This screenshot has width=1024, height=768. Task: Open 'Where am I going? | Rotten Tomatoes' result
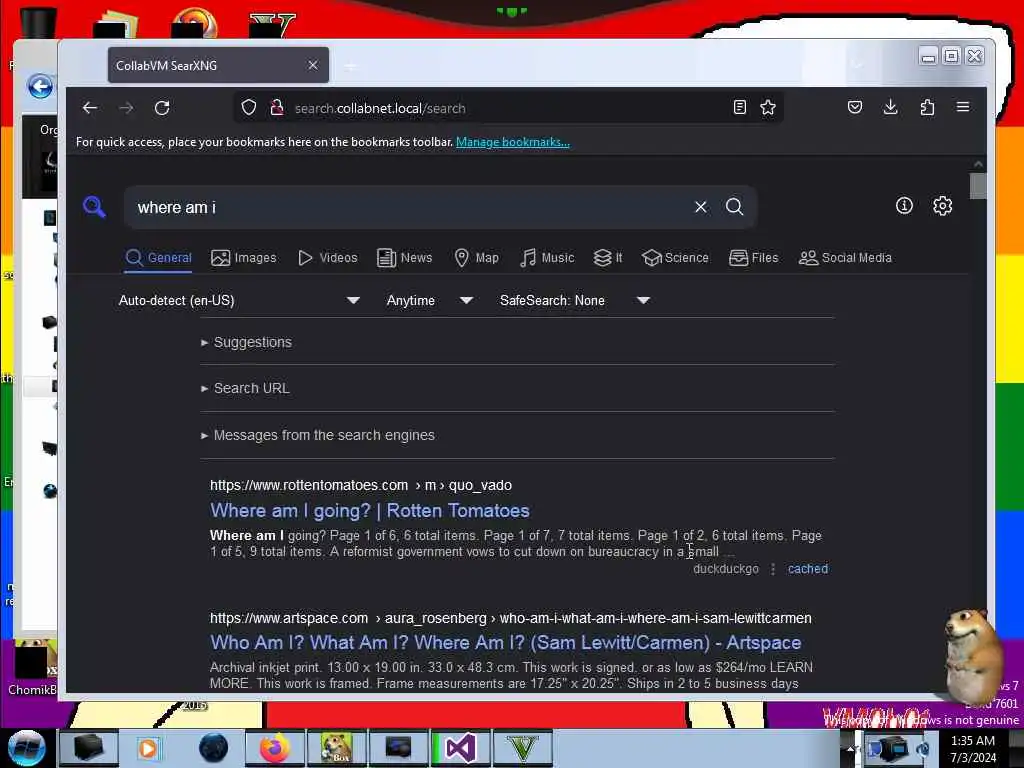click(370, 511)
